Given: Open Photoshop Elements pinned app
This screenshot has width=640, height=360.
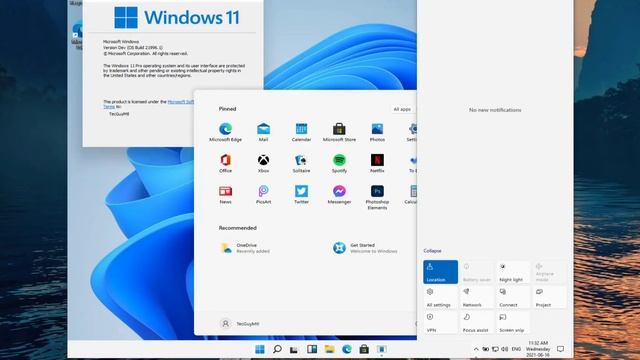Looking at the screenshot, I should 377,197.
